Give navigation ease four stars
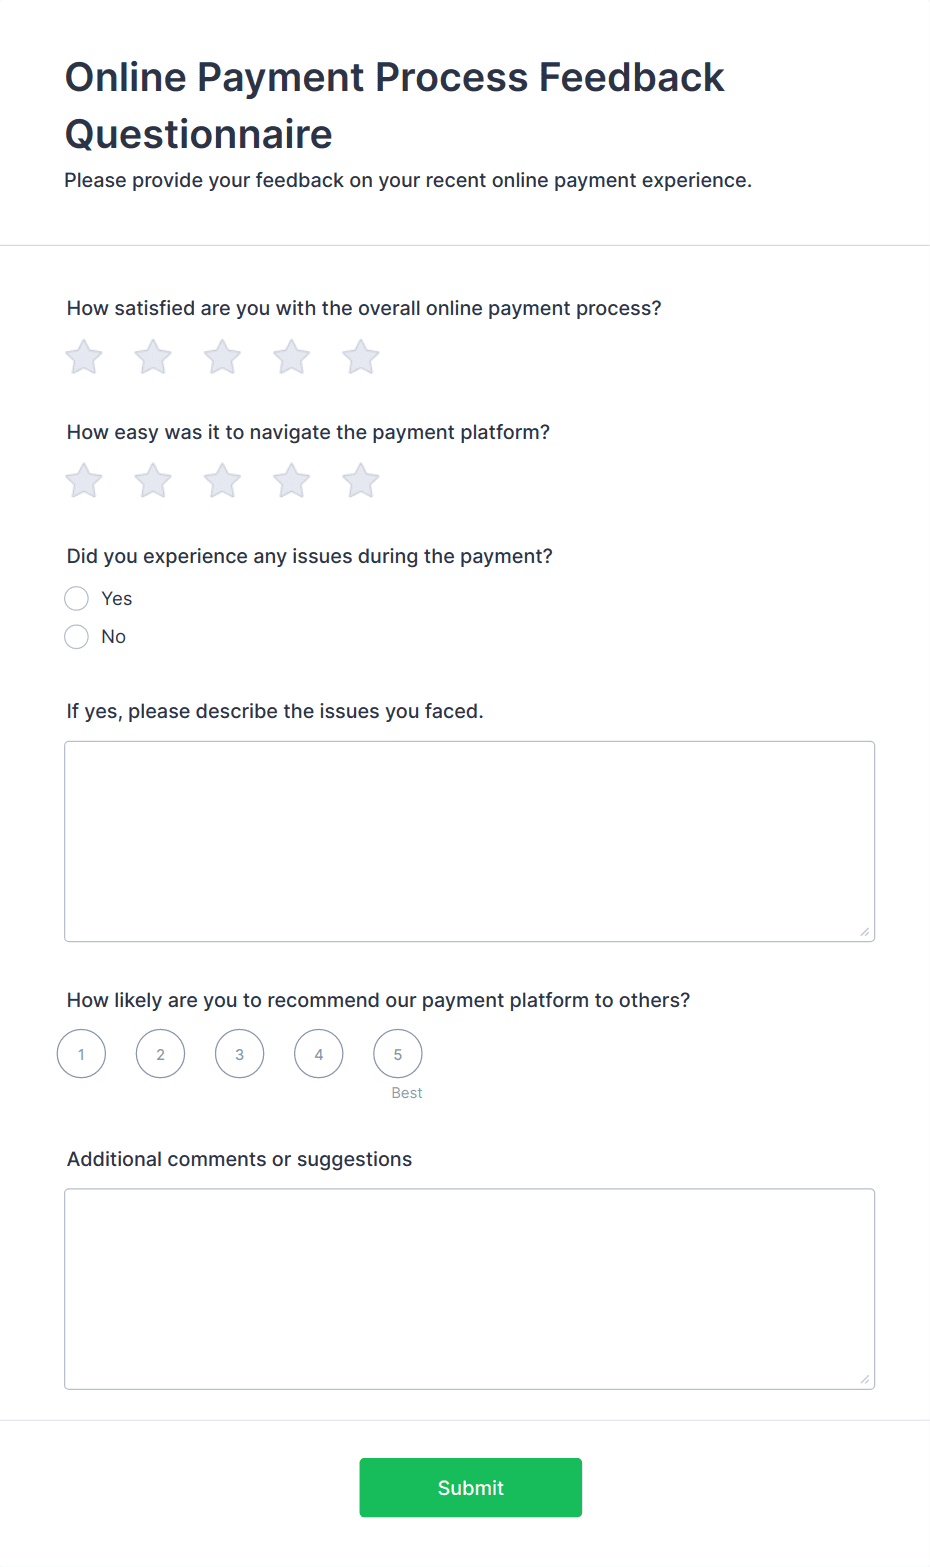Screen dimensions: 930x1567 pyautogui.click(x=291, y=481)
